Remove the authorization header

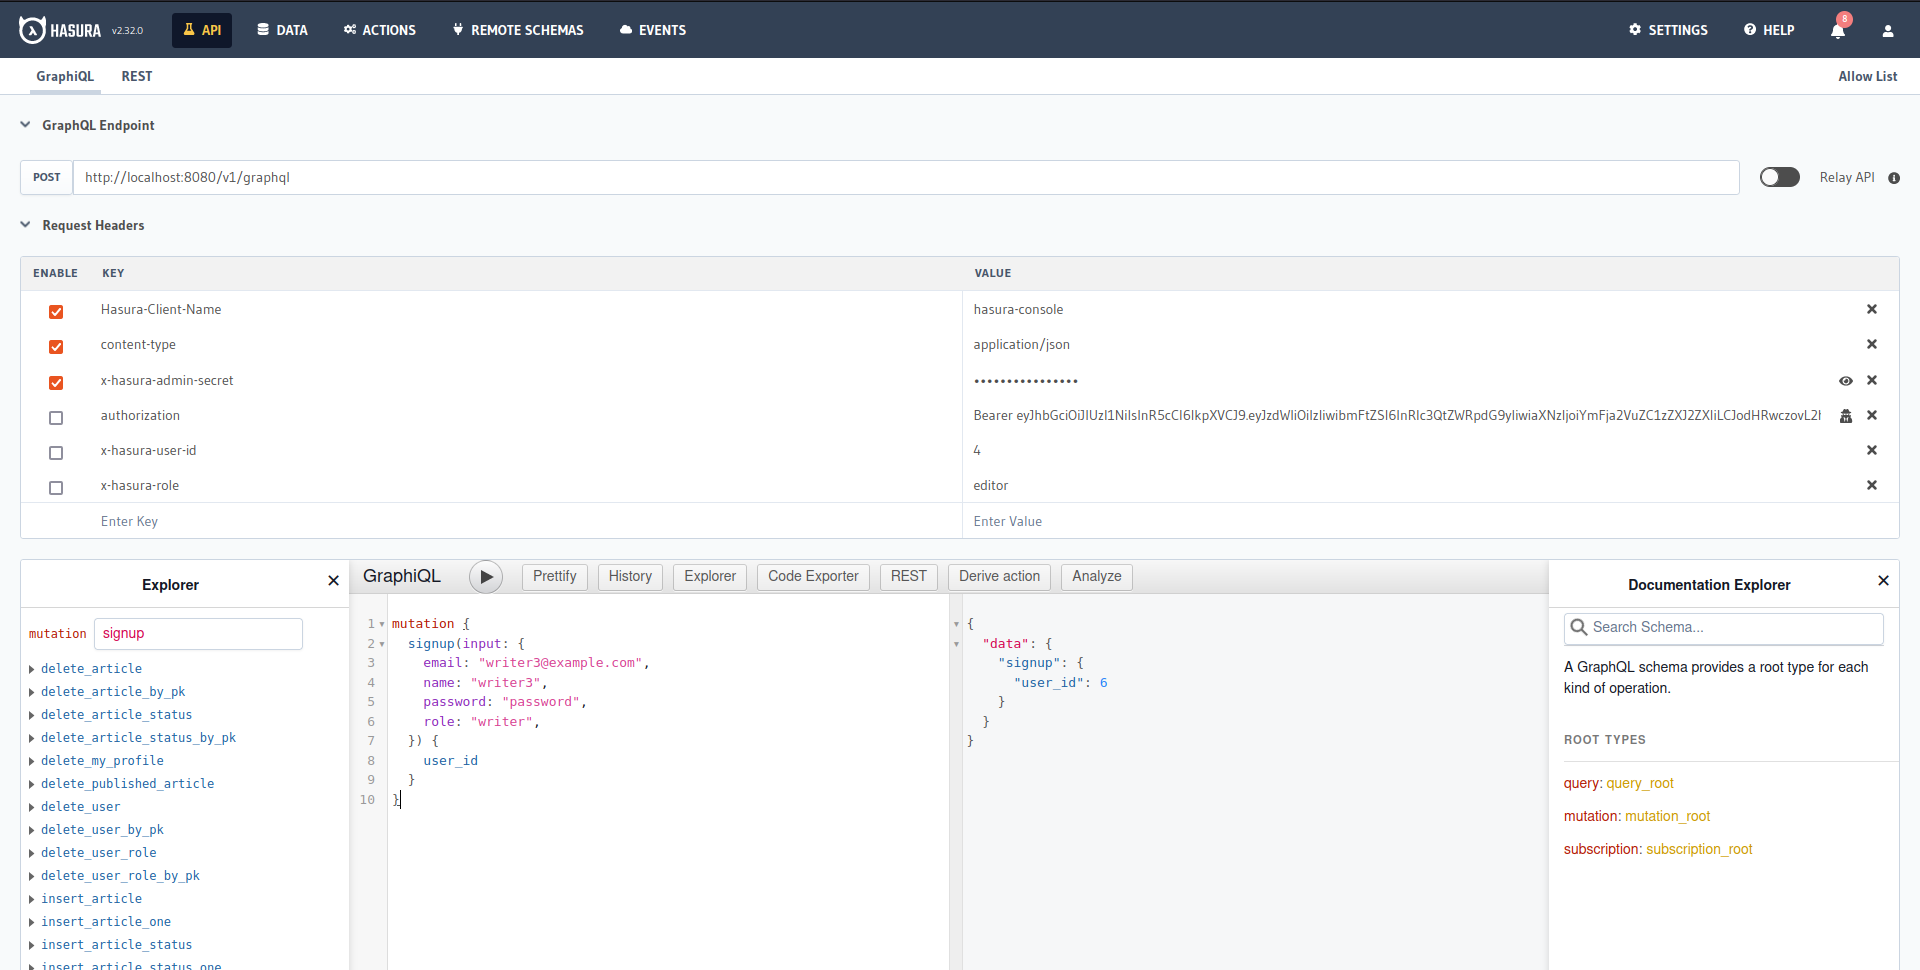click(x=1872, y=415)
